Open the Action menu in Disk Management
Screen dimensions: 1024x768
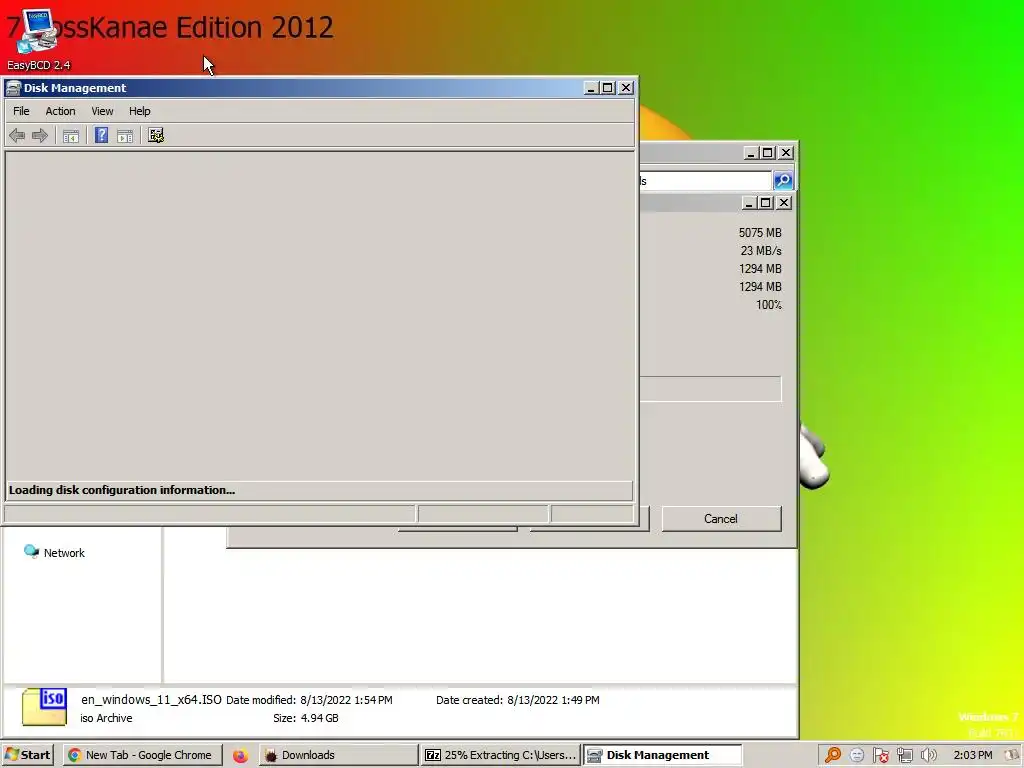click(60, 111)
